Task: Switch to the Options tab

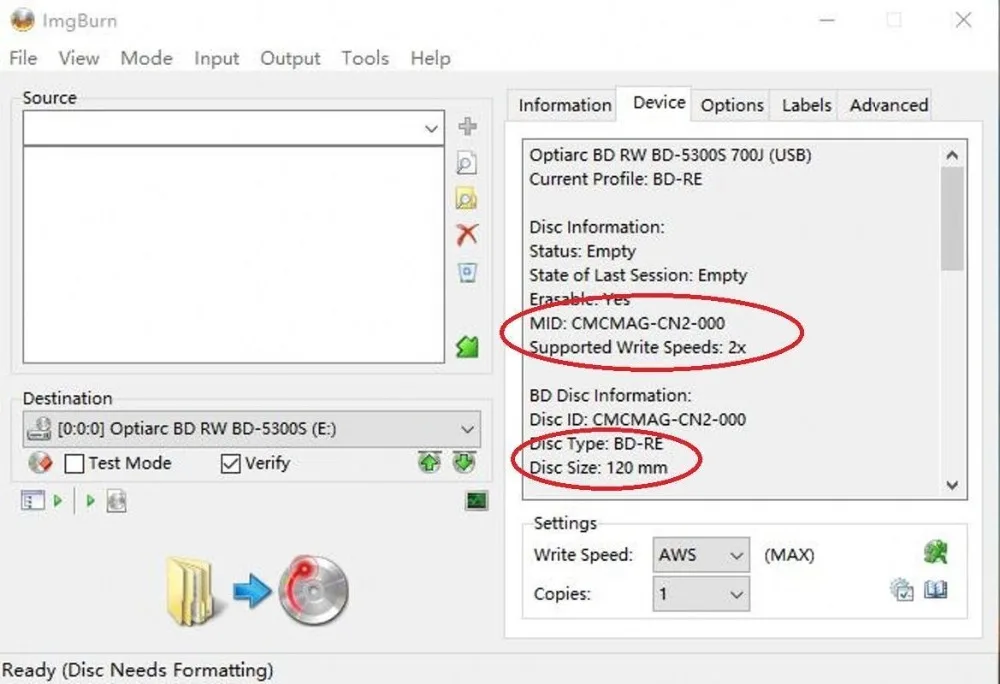Action: pos(732,105)
